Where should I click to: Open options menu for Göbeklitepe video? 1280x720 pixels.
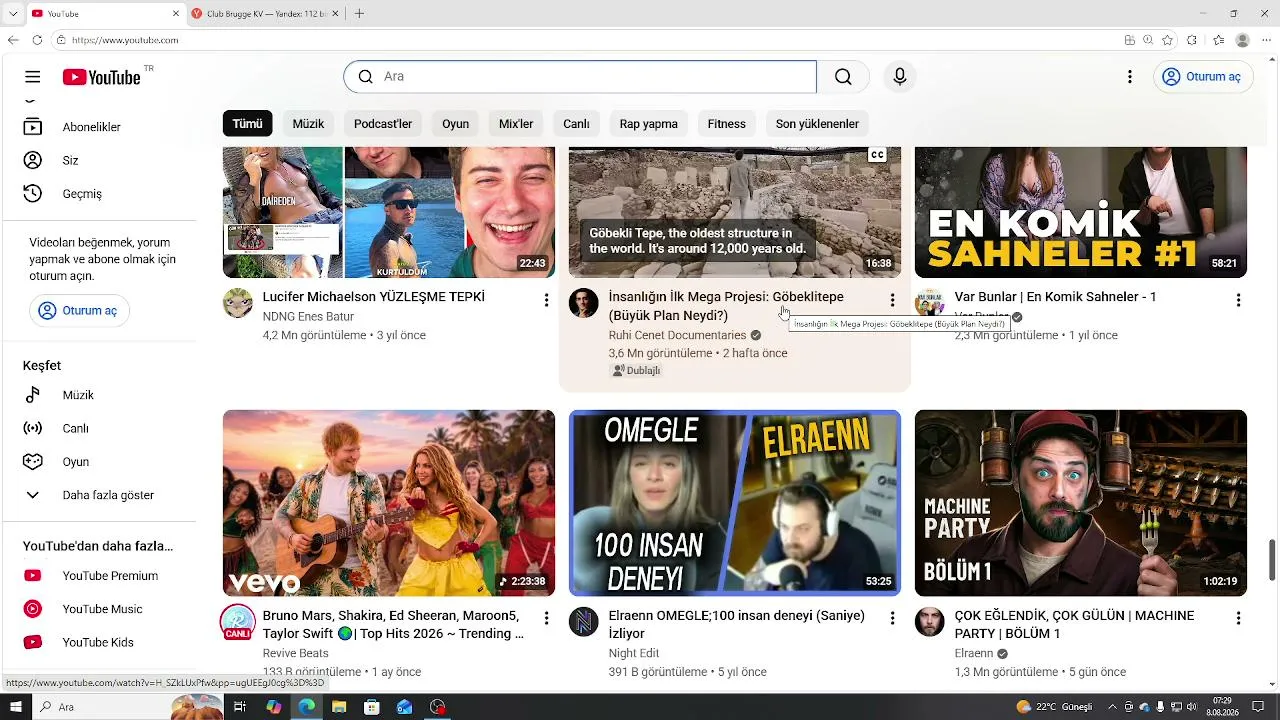[892, 300]
